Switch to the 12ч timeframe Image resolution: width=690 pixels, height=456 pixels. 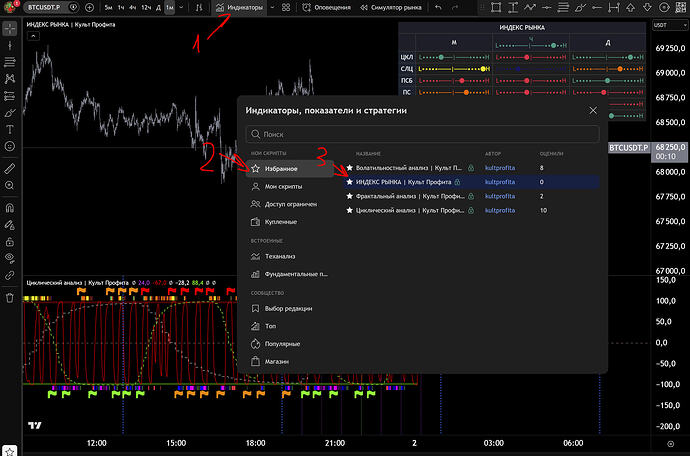click(x=146, y=7)
